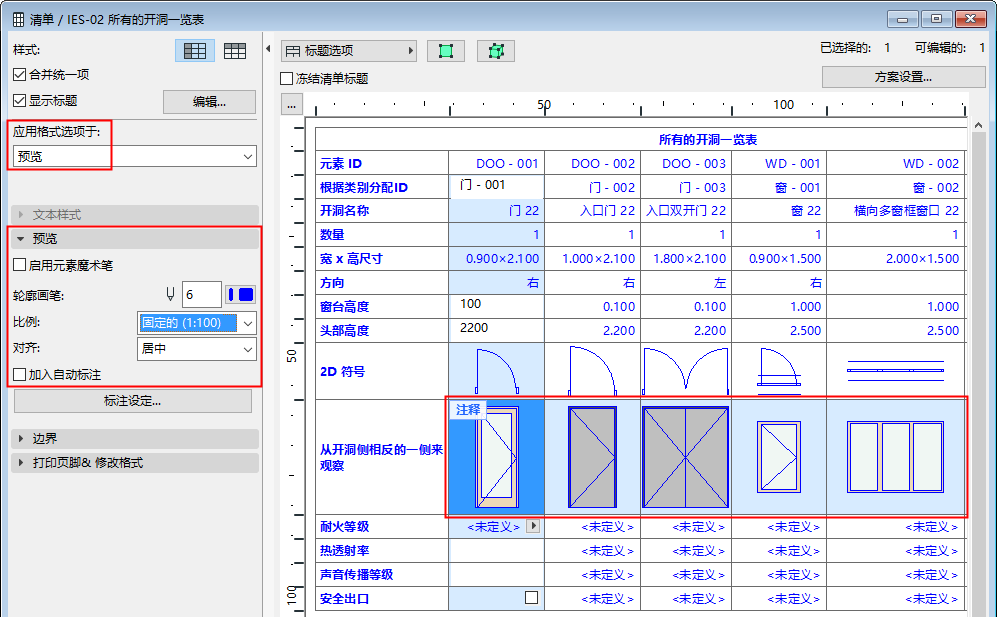
Task: Click the 标注设定... button
Action: point(132,401)
